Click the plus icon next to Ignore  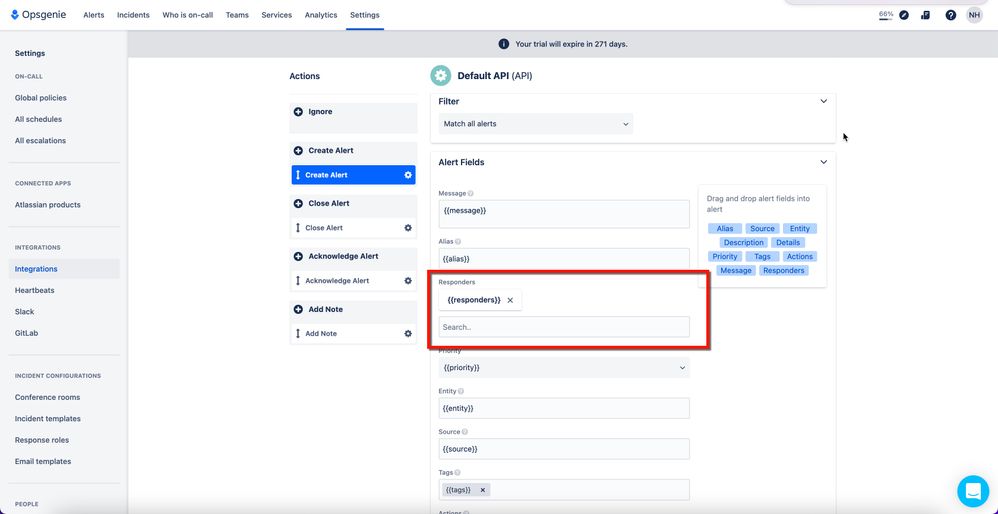298,111
